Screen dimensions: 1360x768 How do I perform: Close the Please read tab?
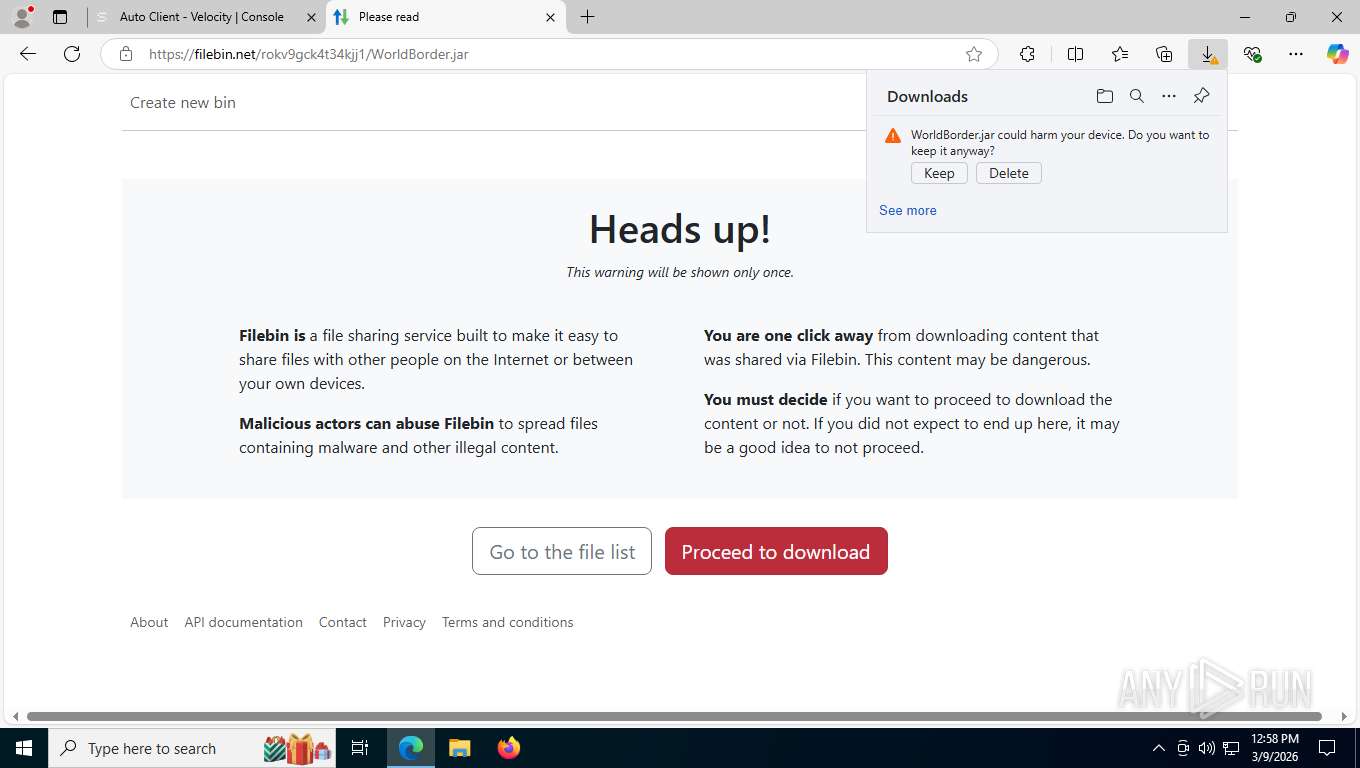click(x=550, y=17)
